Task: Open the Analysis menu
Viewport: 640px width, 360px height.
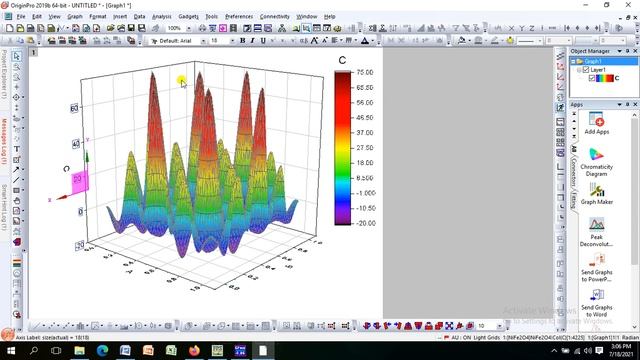Action: point(162,17)
